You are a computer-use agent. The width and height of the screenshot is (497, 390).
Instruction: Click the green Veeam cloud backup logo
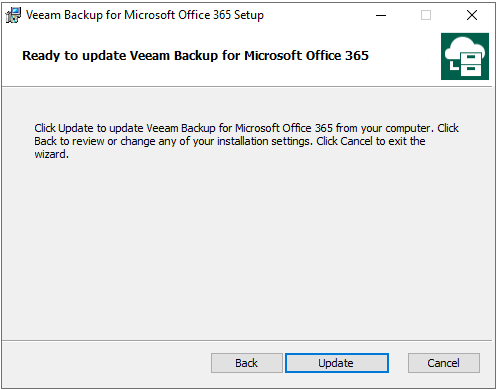465,56
